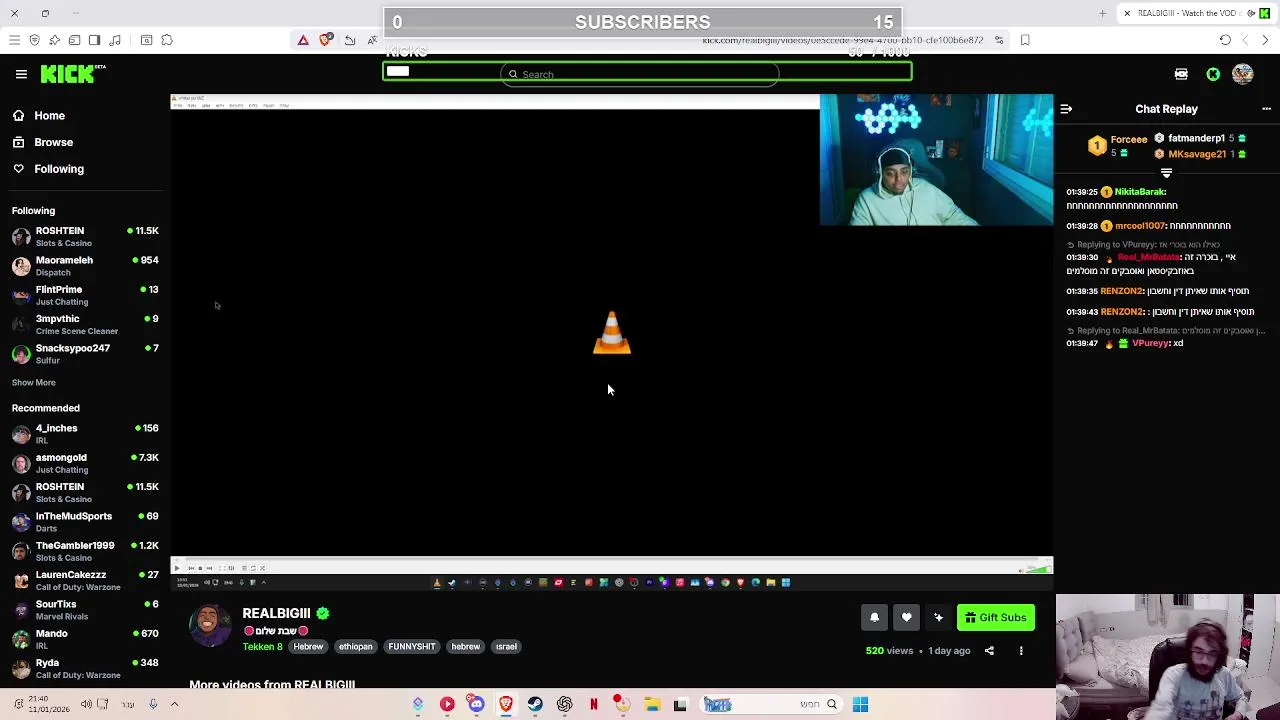Open ROSHTEIN channel under Following

[85, 236]
